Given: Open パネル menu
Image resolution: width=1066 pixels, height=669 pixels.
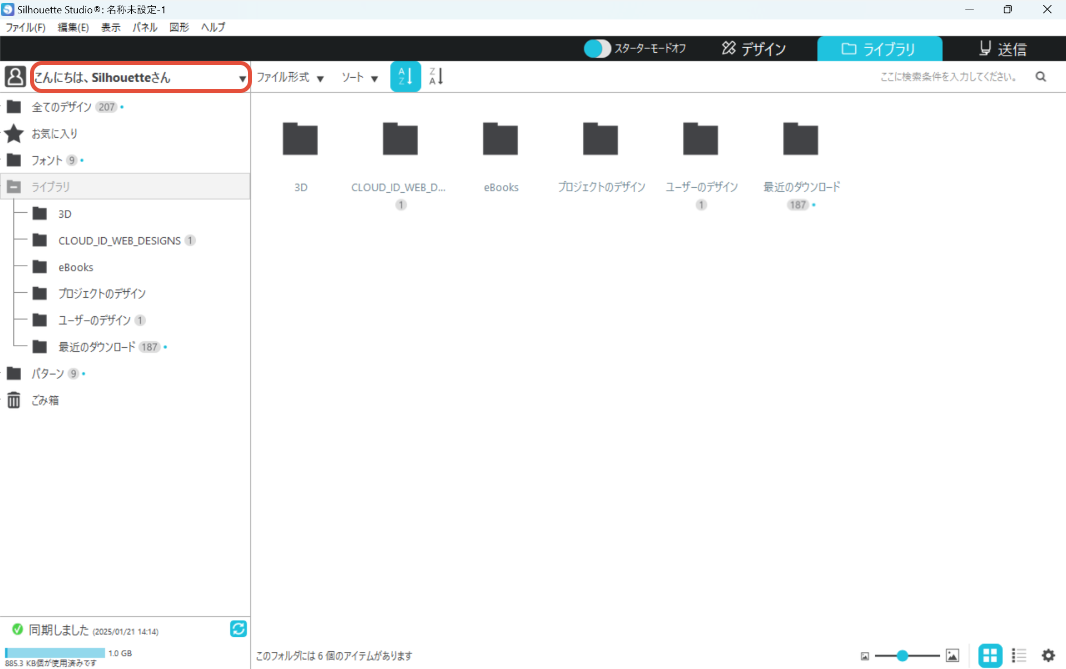Looking at the screenshot, I should click(145, 27).
